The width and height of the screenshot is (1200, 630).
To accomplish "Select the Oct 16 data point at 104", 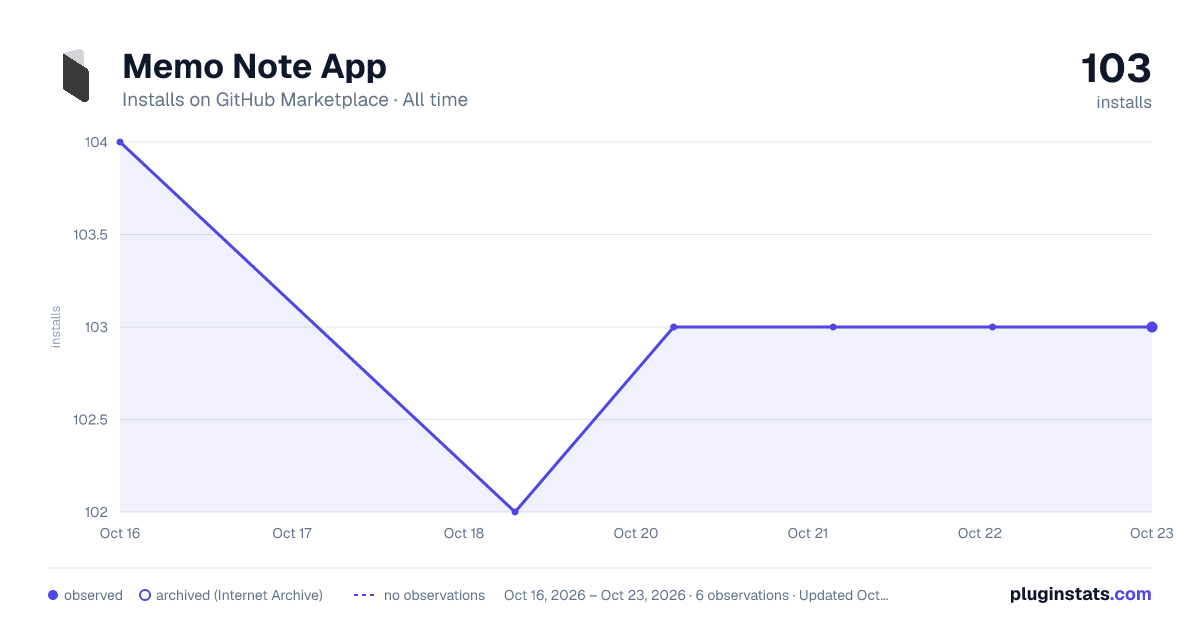I will (120, 142).
